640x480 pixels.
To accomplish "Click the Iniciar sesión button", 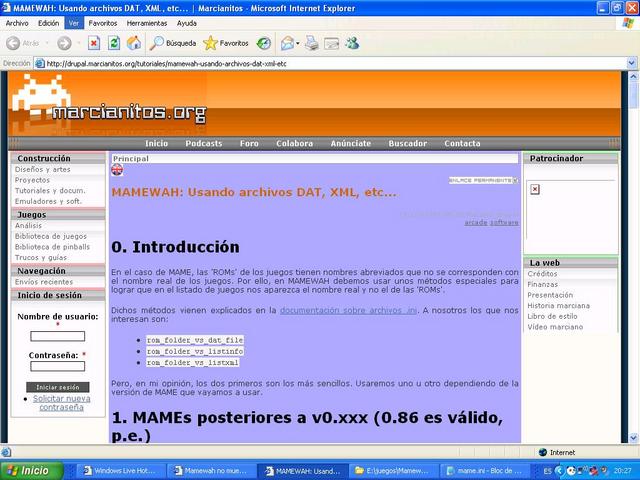I will coord(58,387).
